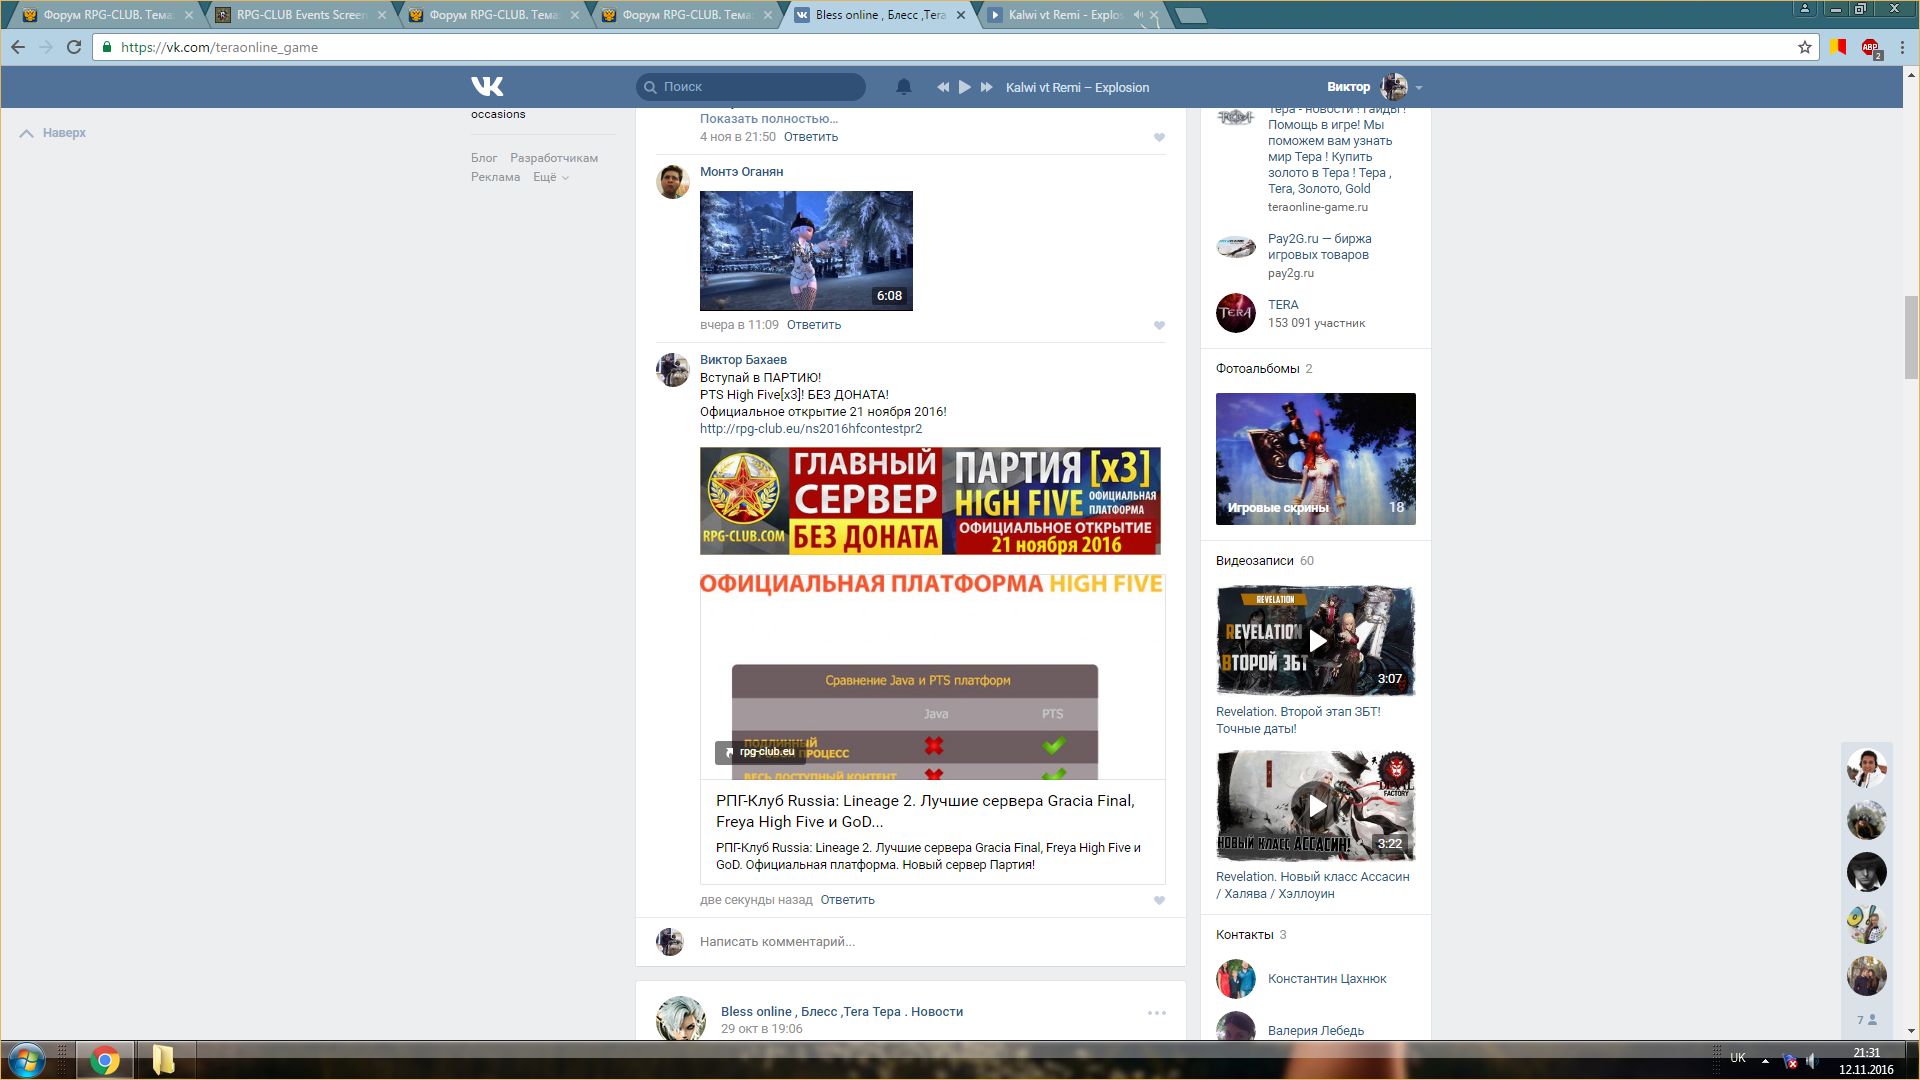
Task: Open the Игровые скрины album
Action: [x=1315, y=459]
